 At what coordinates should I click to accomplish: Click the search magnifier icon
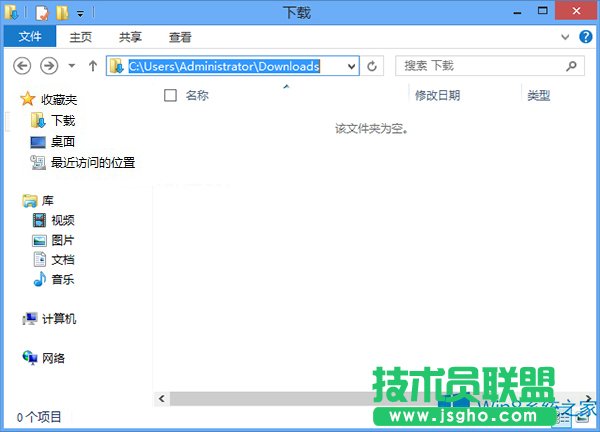(571, 66)
